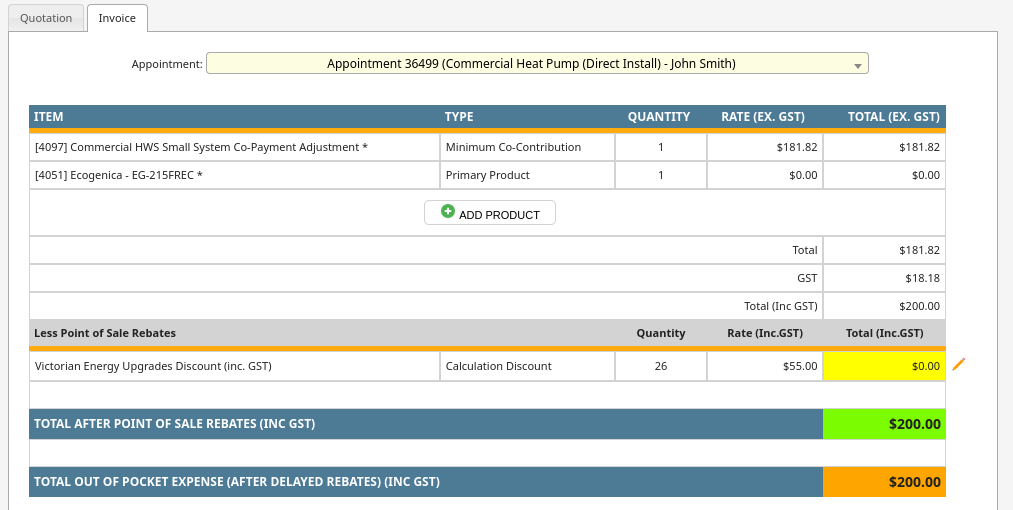Screen dimensions: 1013x510
Task: Edit the discount quantity of 26
Action: click(660, 366)
